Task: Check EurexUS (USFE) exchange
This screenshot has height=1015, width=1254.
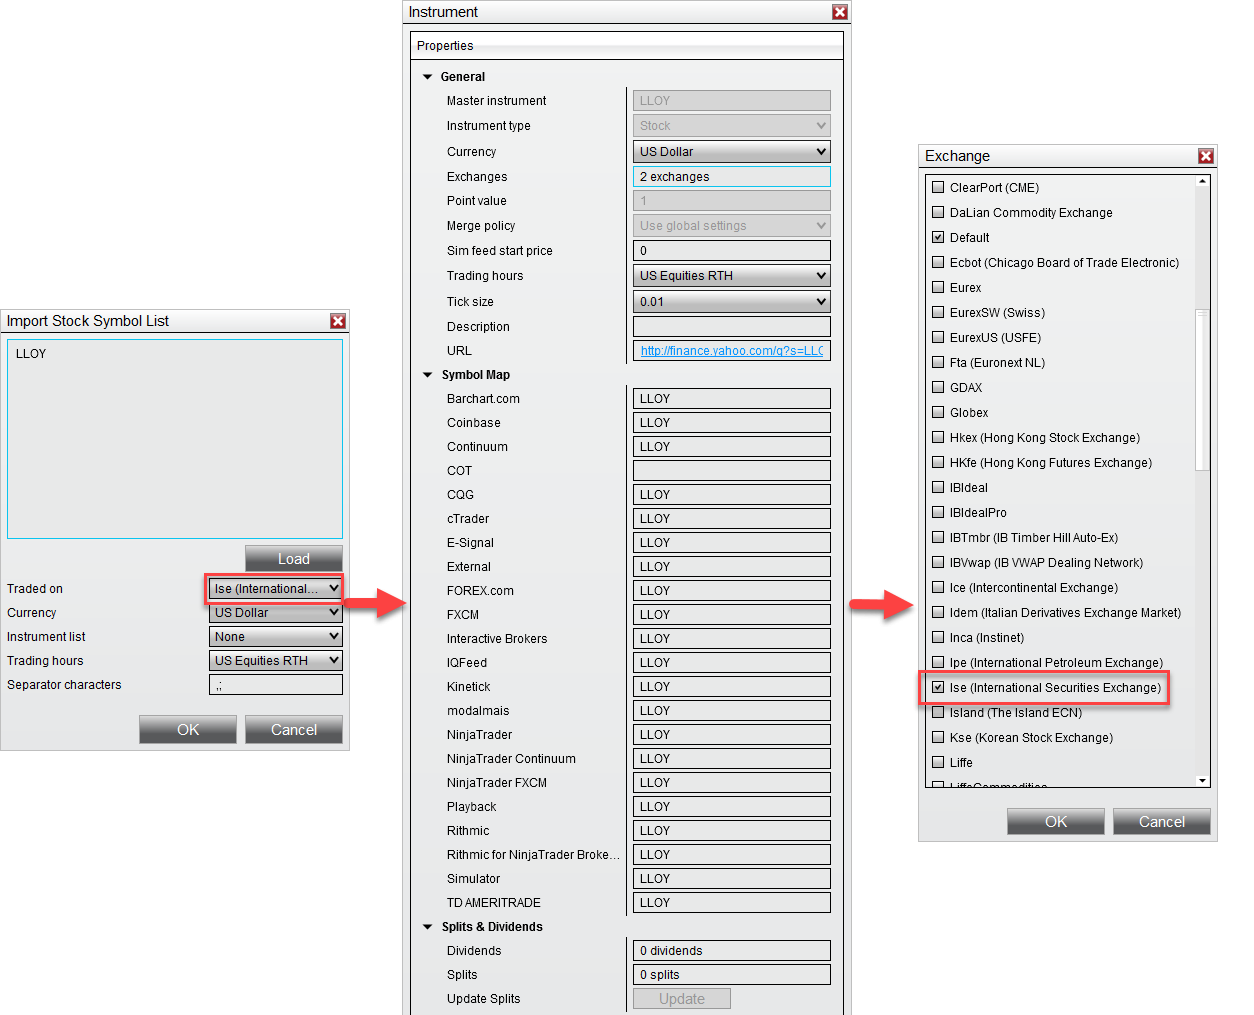Action: (938, 337)
